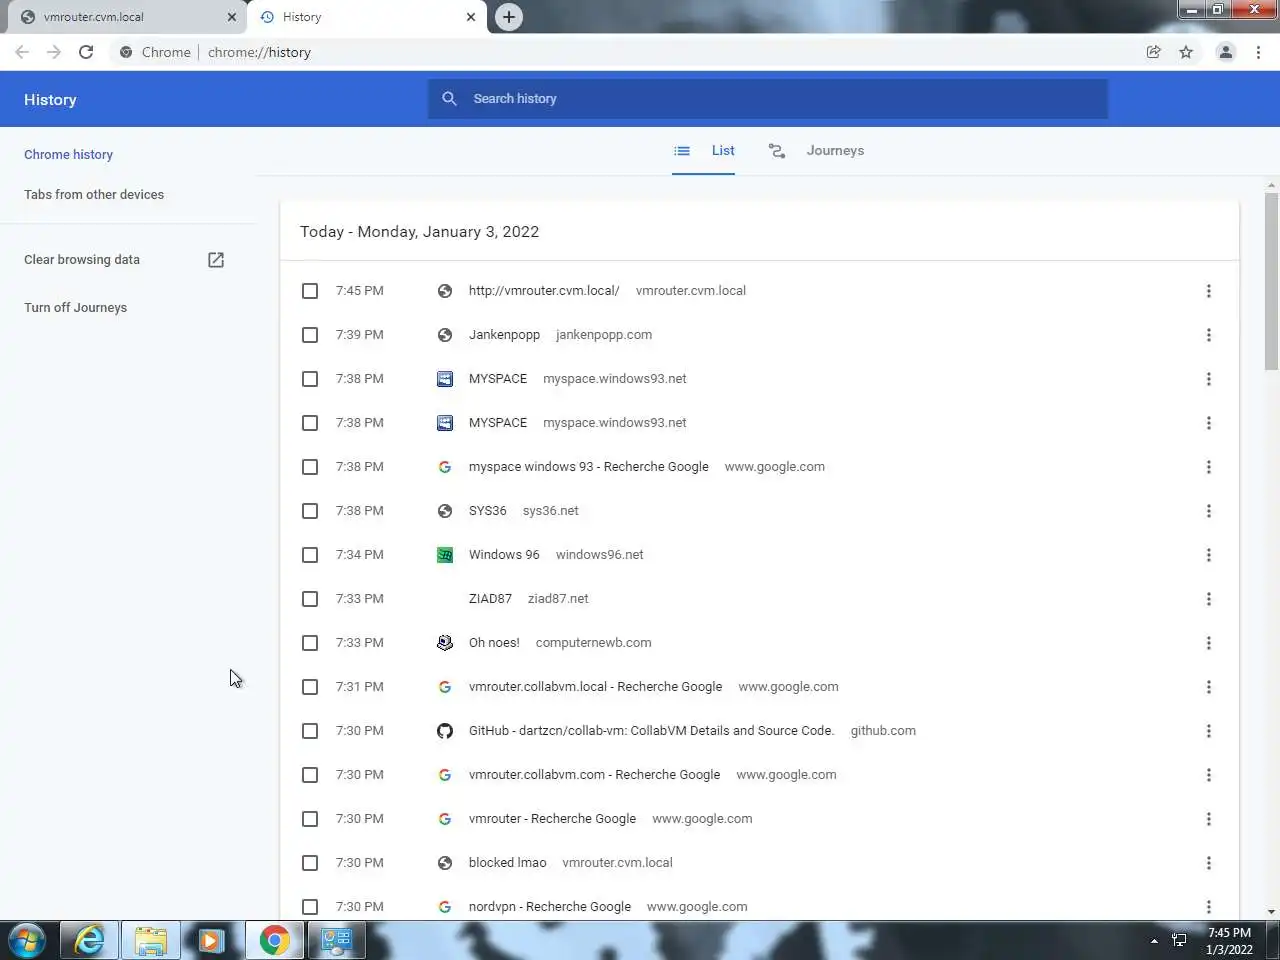Viewport: 1280px width, 960px height.
Task: Check the http://vmrouter.cvm.local/ entry checkbox
Action: click(310, 291)
